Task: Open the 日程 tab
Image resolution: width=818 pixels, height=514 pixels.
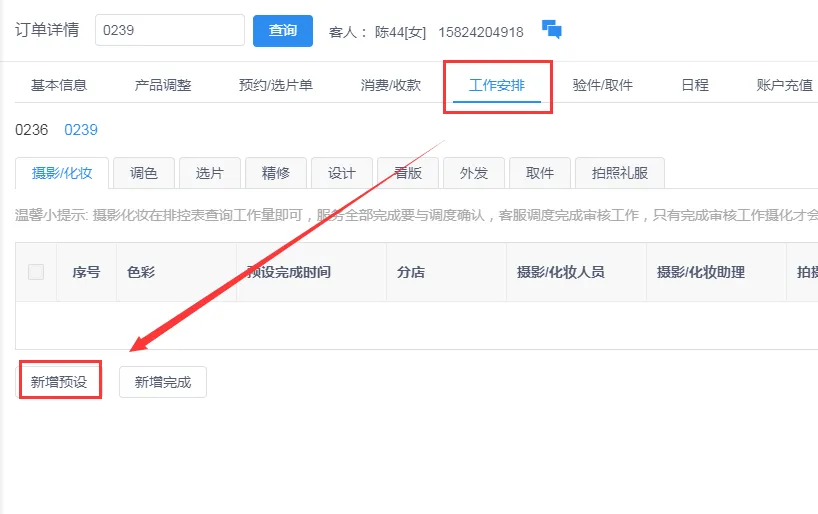Action: pyautogui.click(x=695, y=85)
